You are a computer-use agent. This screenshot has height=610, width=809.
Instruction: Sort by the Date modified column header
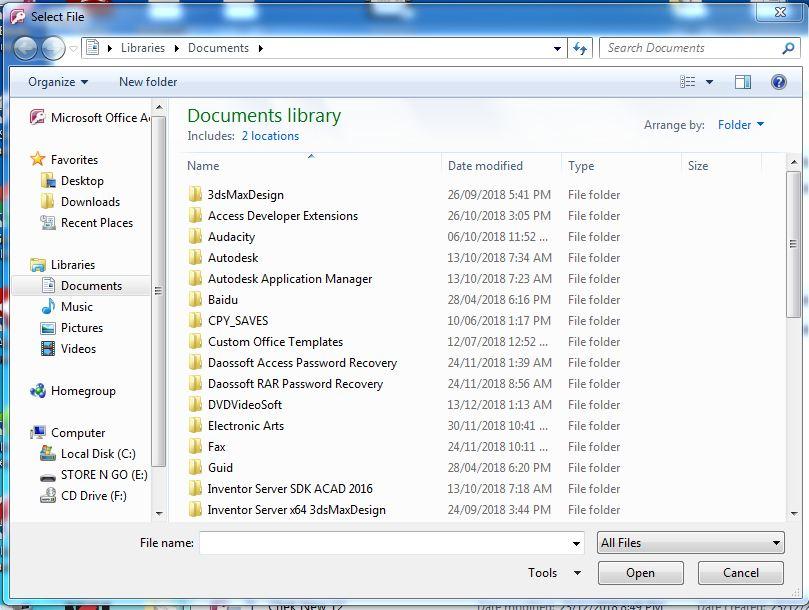(485, 166)
